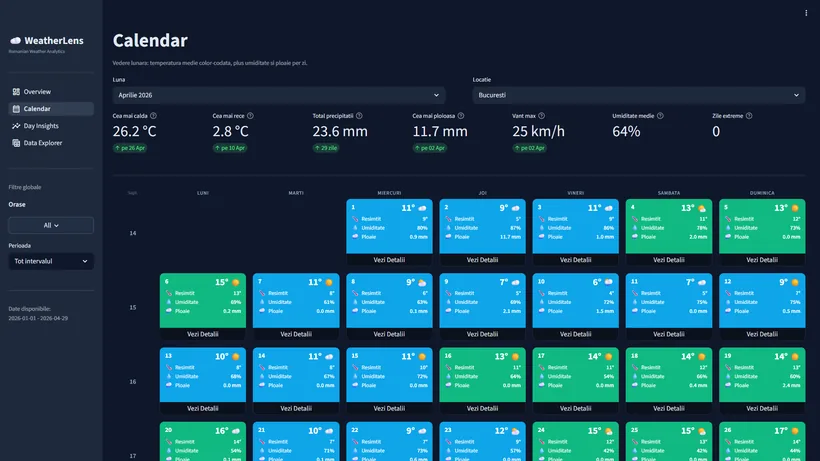Click the 64% humidity value
Image resolution: width=820 pixels, height=461 pixels.
[x=626, y=131]
